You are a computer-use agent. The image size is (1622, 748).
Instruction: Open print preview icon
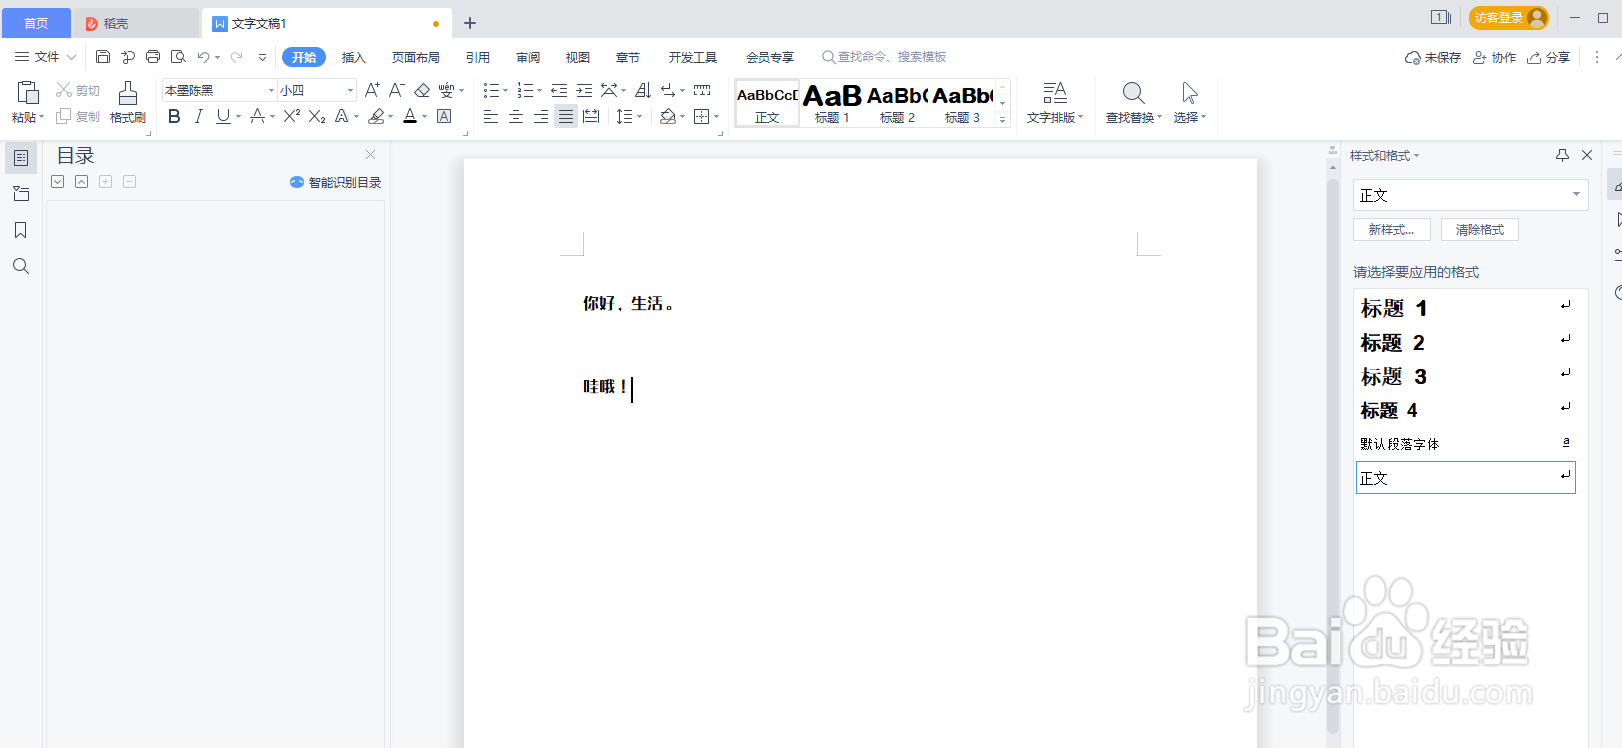tap(178, 57)
